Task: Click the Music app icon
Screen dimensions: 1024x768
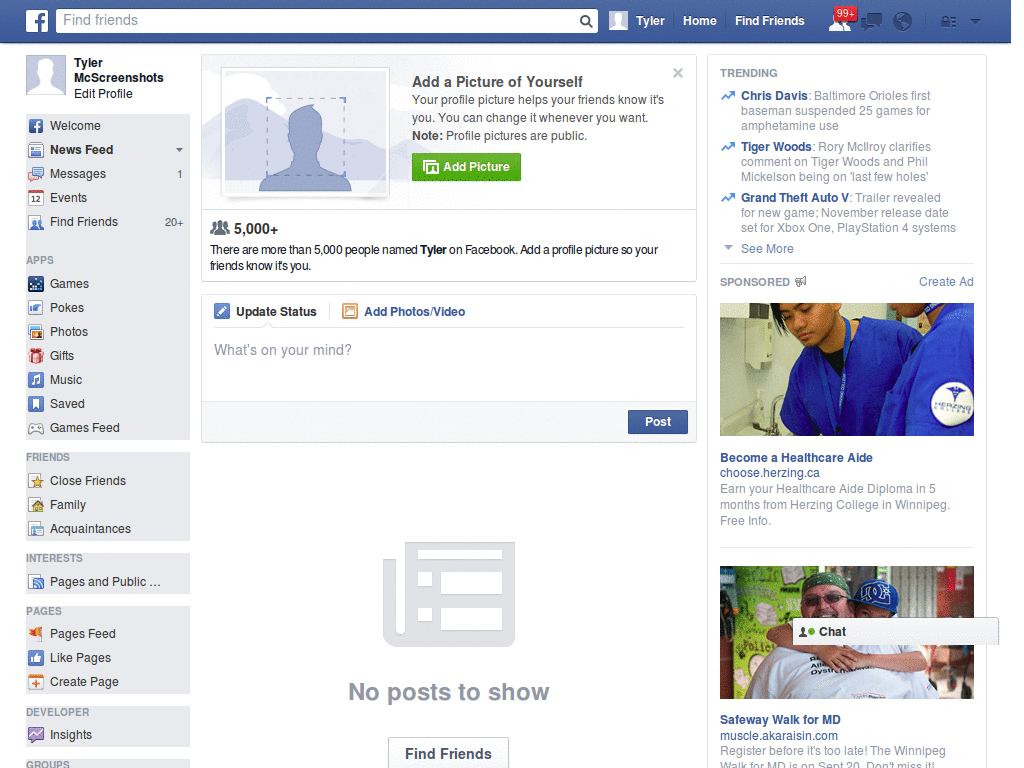Action: click(36, 380)
